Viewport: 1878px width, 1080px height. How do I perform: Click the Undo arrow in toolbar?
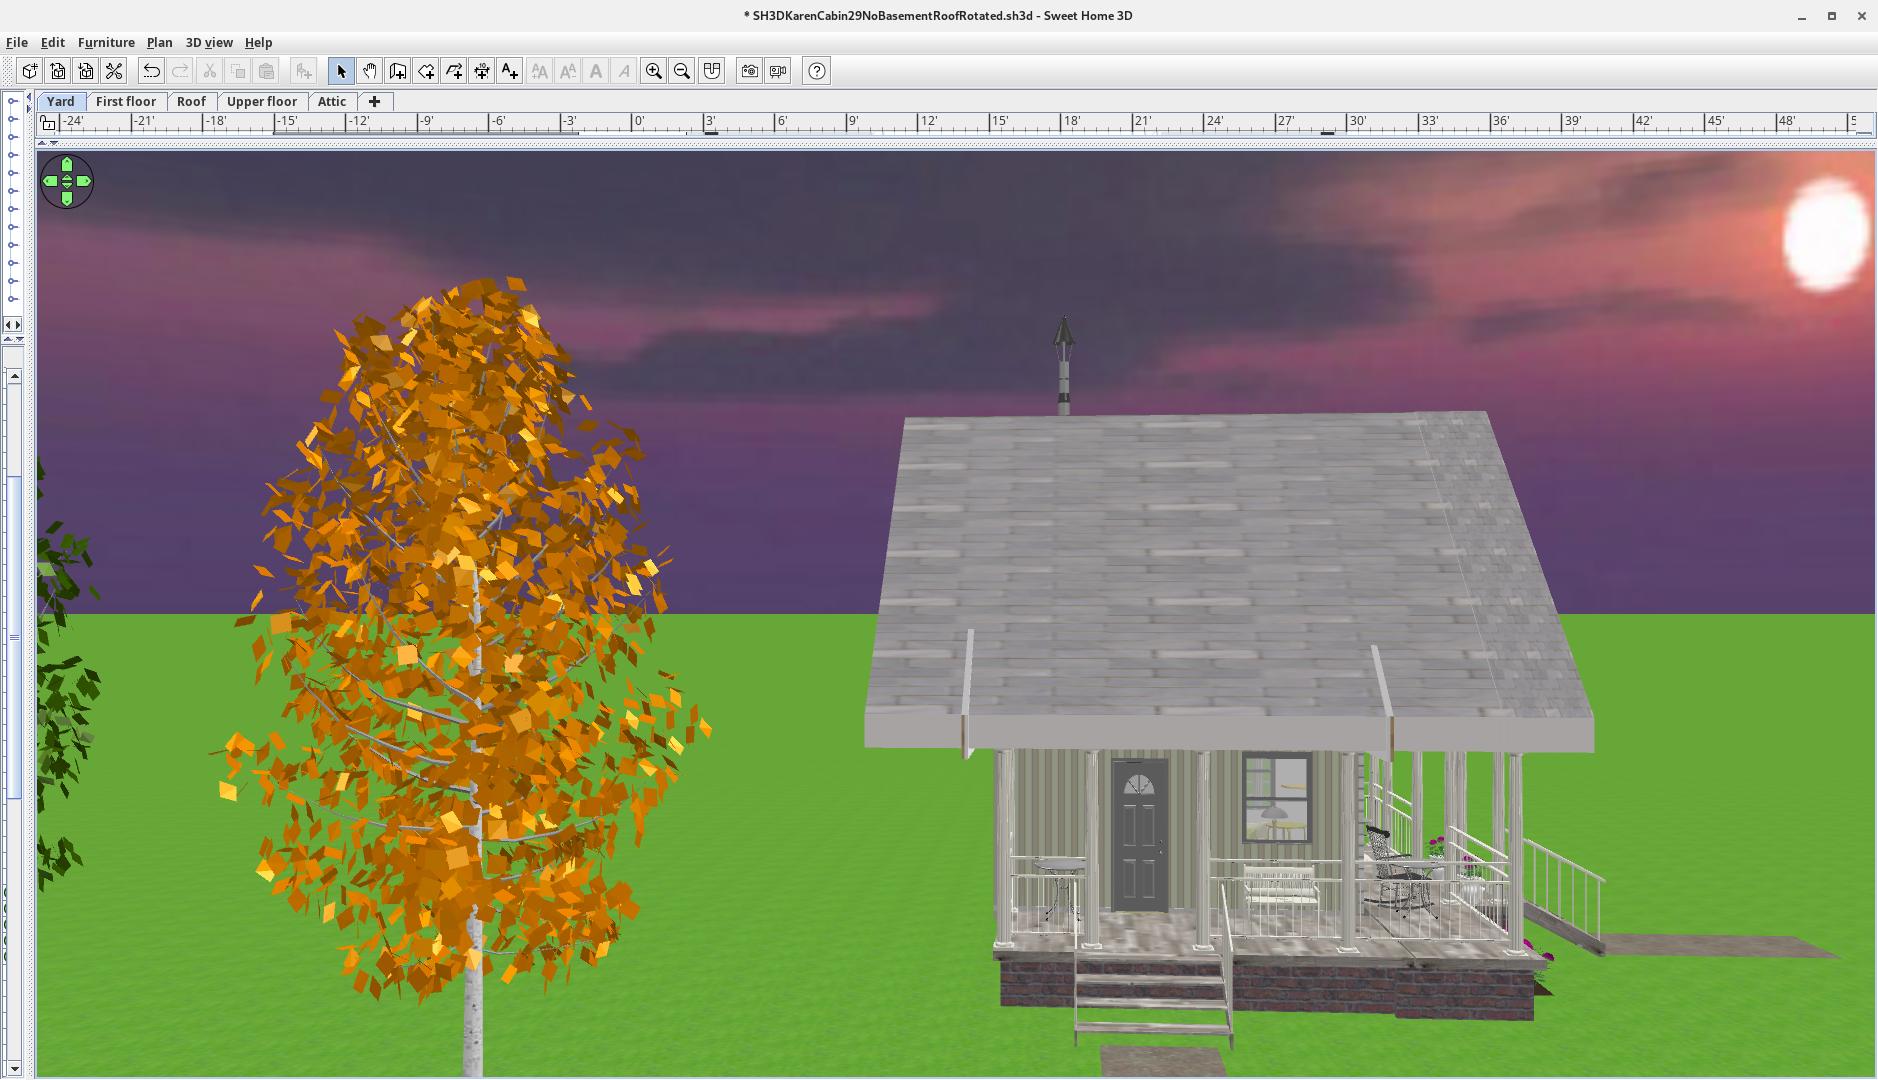[x=151, y=71]
